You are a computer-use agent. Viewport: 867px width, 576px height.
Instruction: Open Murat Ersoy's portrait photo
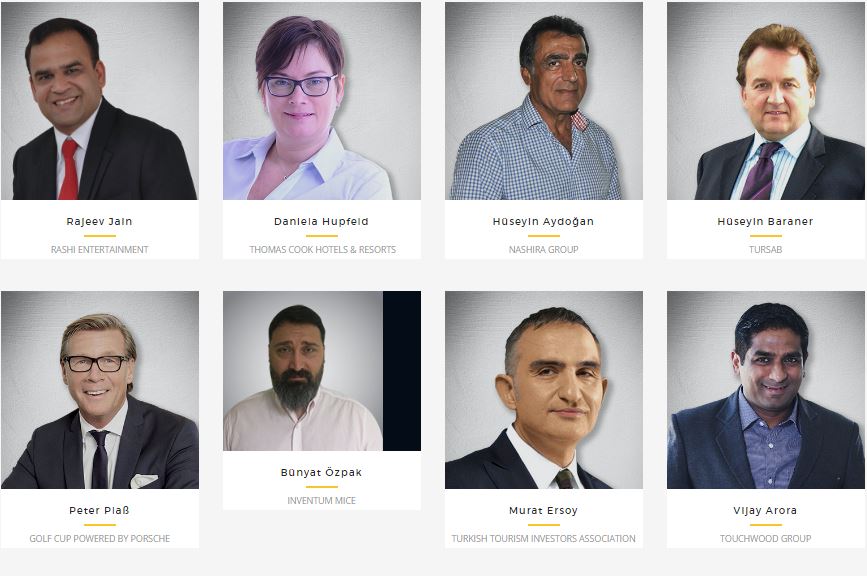[x=544, y=390]
